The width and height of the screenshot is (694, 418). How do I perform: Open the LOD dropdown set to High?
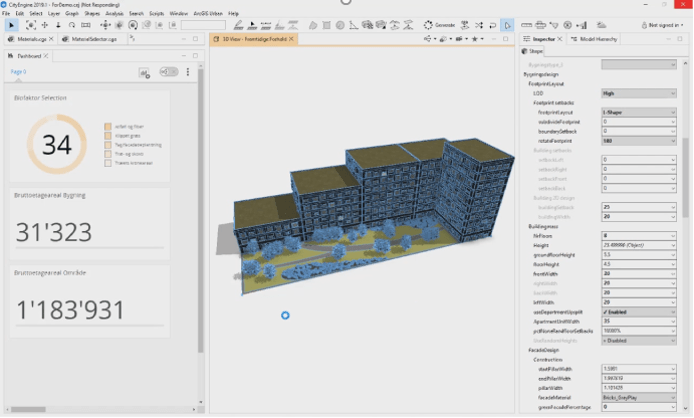(x=638, y=93)
